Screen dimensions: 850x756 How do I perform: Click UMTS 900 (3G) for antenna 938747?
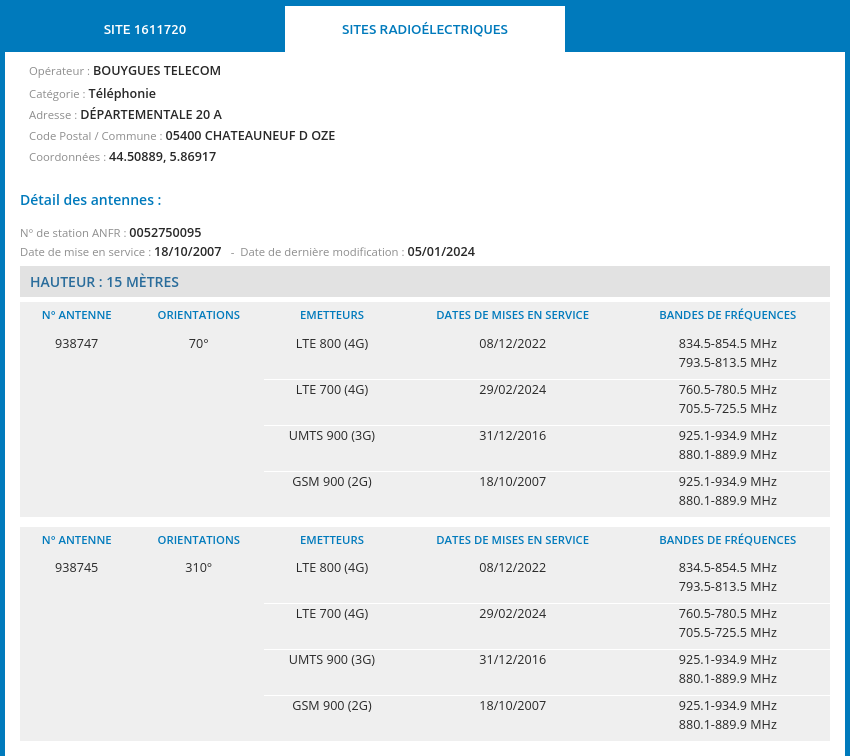click(x=332, y=436)
